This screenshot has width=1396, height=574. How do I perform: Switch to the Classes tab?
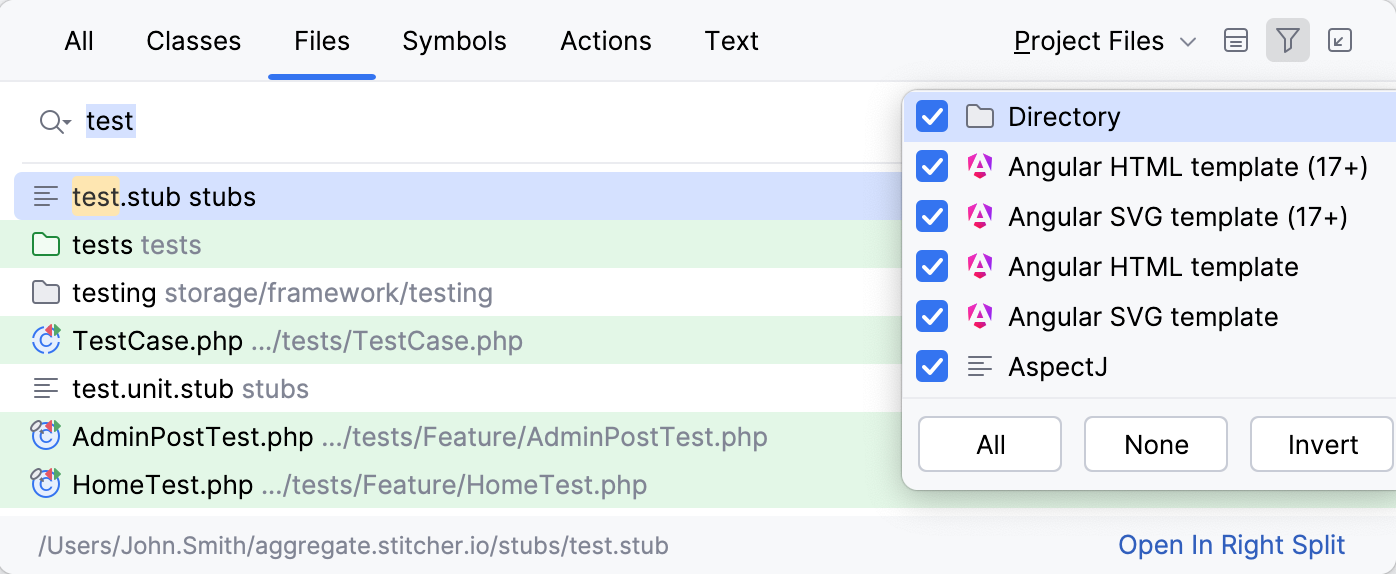click(x=193, y=41)
